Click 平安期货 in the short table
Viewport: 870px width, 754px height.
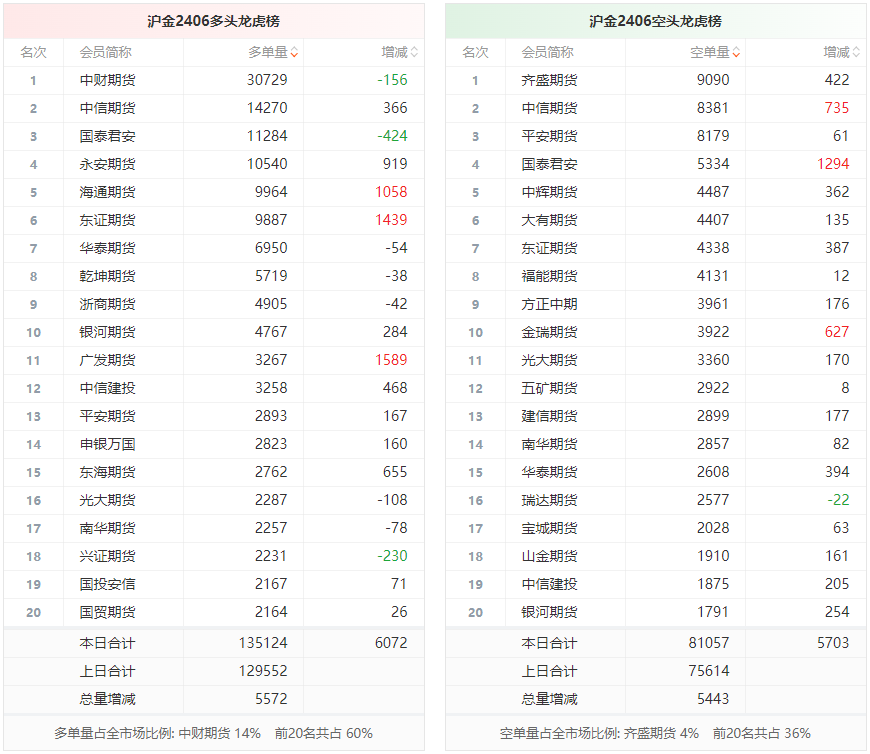[x=549, y=136]
